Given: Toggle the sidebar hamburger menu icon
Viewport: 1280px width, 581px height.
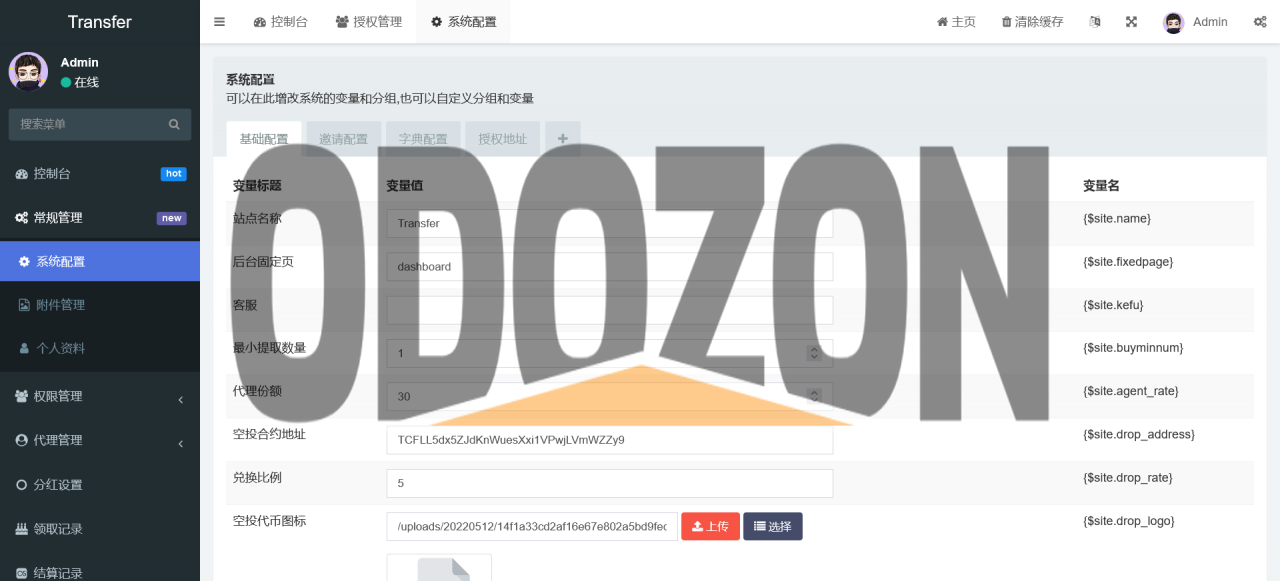Looking at the screenshot, I should [x=220, y=22].
